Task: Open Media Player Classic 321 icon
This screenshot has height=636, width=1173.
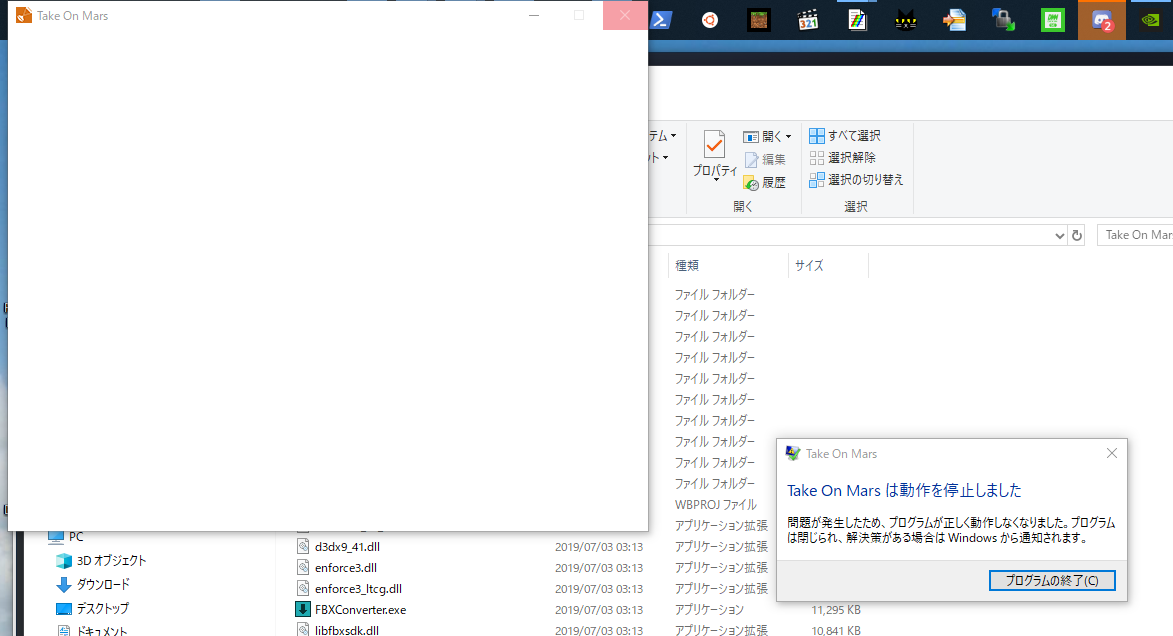Action: point(808,20)
